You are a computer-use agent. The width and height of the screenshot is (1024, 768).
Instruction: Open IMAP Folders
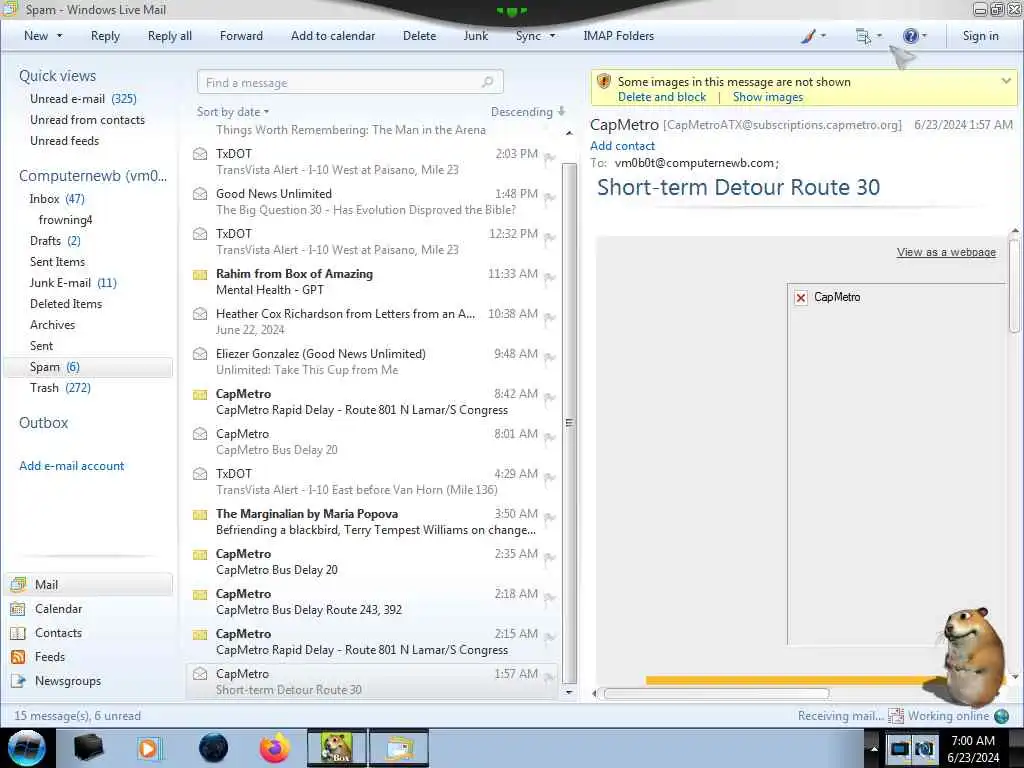[x=618, y=36]
